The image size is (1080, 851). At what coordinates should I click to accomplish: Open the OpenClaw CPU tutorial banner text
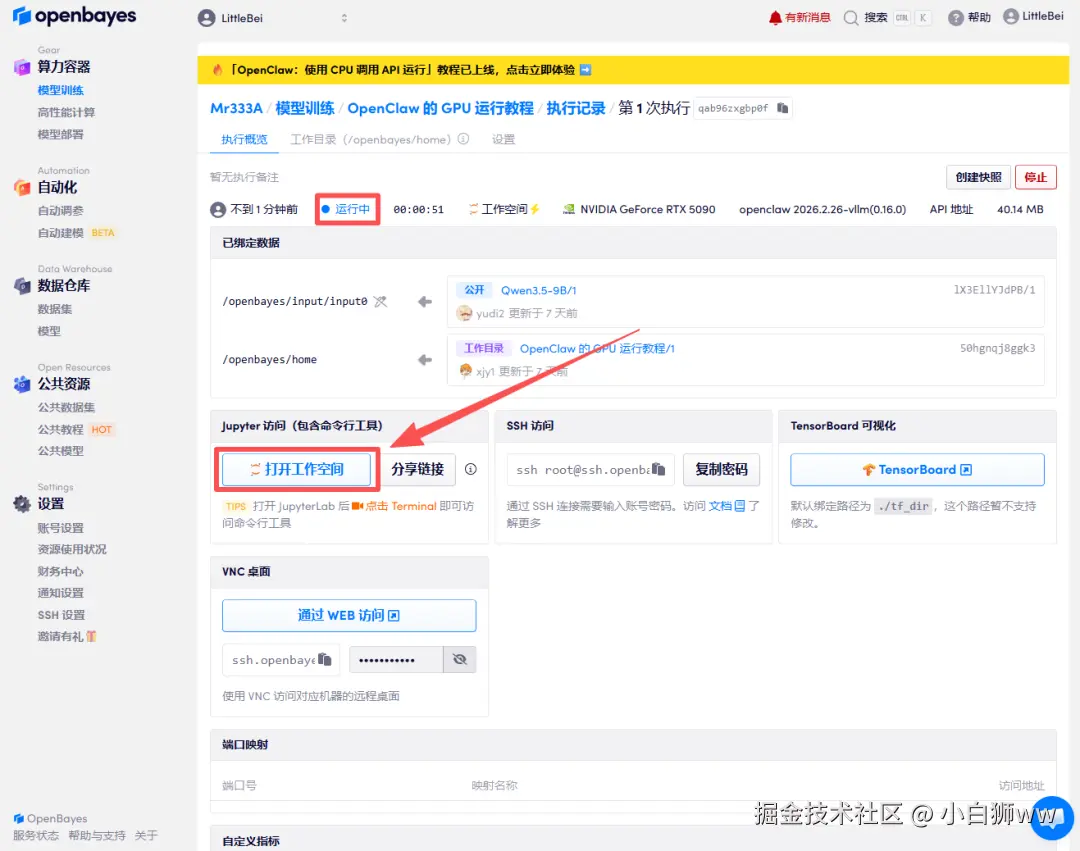coord(402,70)
